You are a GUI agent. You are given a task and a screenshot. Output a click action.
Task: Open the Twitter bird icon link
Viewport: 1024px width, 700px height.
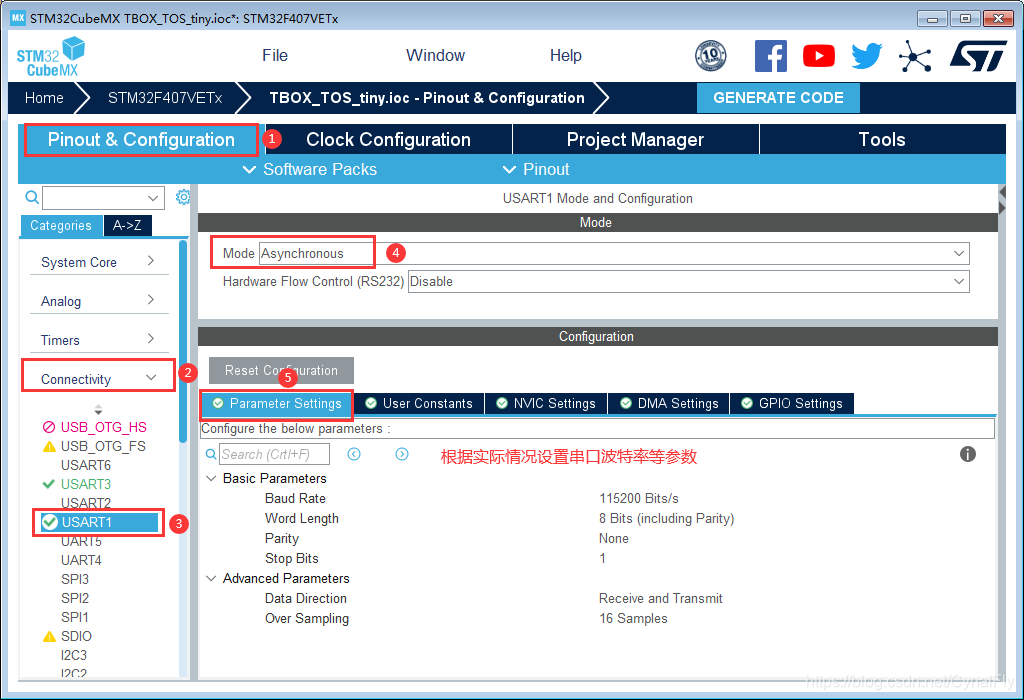(867, 56)
